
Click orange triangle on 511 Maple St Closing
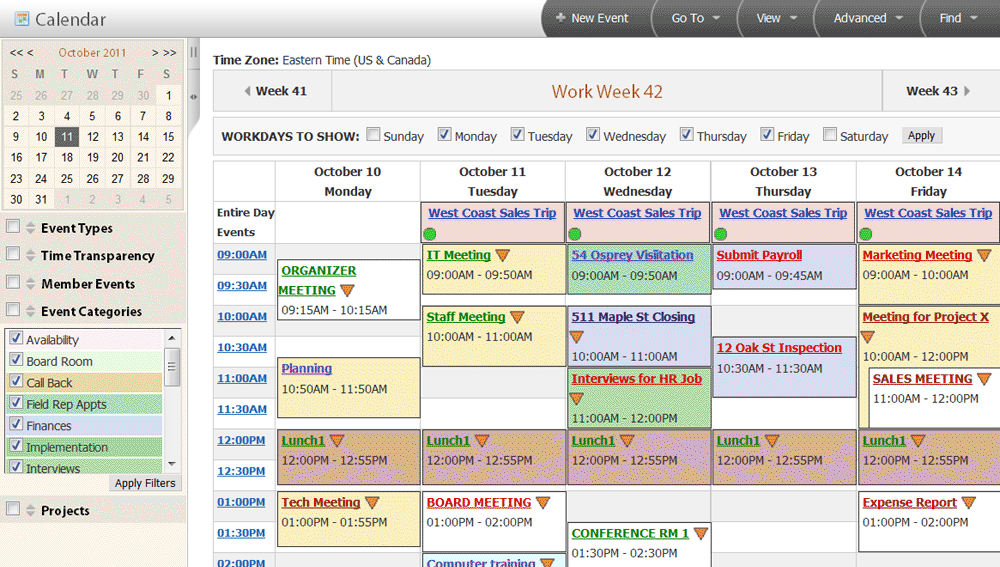click(x=577, y=337)
